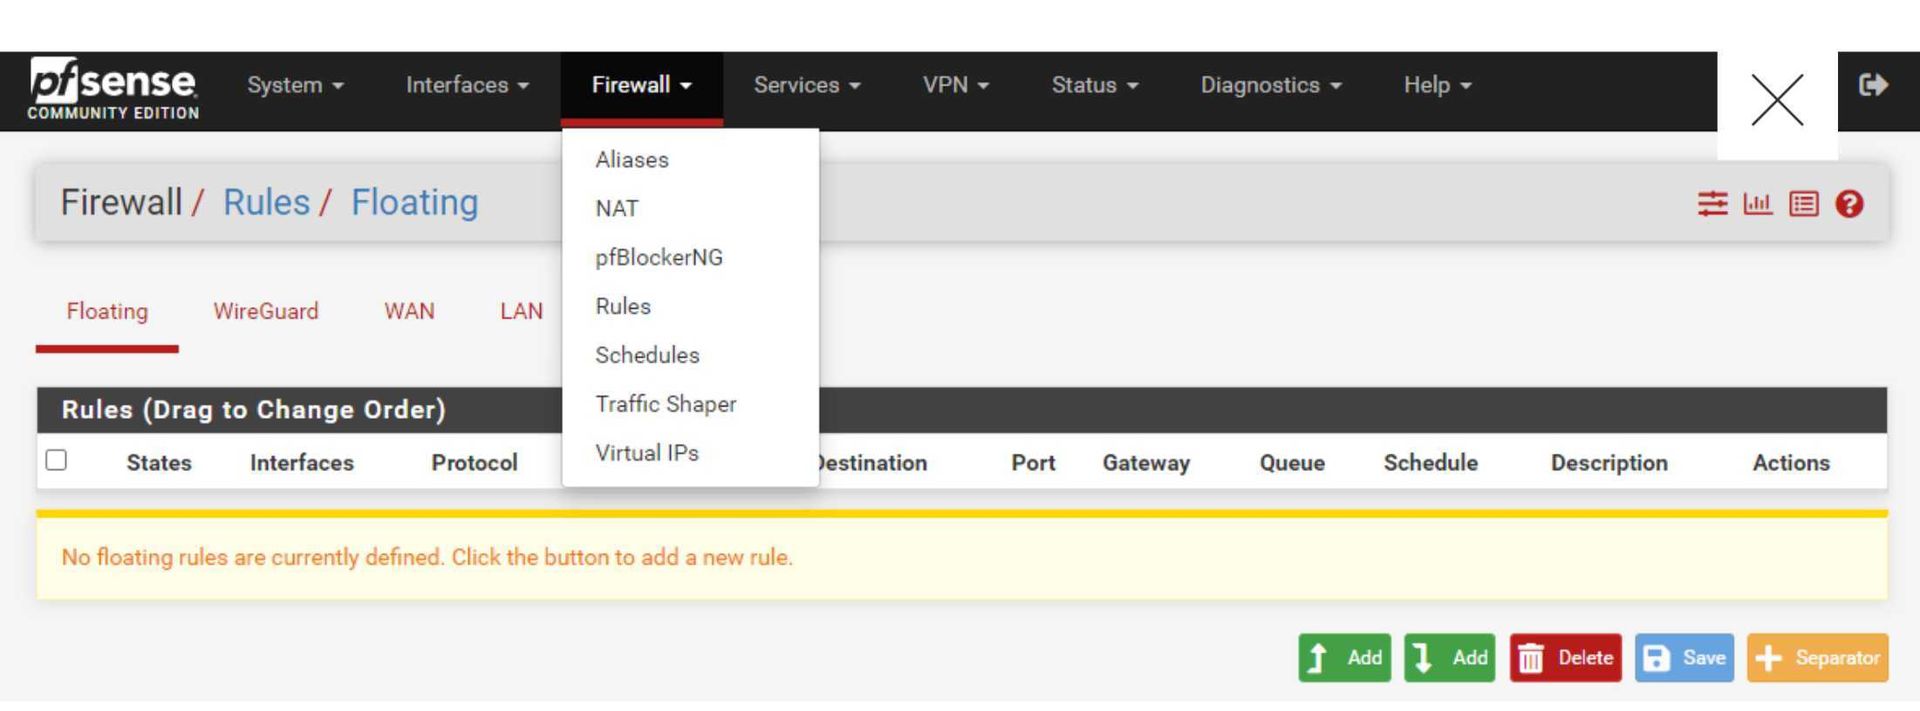Image resolution: width=1920 pixels, height=711 pixels.
Task: Open the Services dropdown menu
Action: (806, 85)
